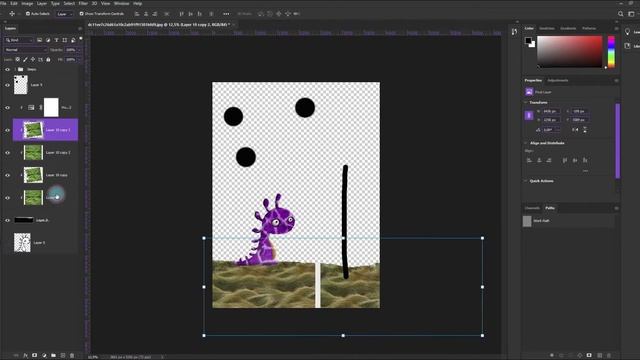Open the layer Kind filter dropdown
Image resolution: width=640 pixels, height=360 pixels.
pyautogui.click(x=19, y=40)
